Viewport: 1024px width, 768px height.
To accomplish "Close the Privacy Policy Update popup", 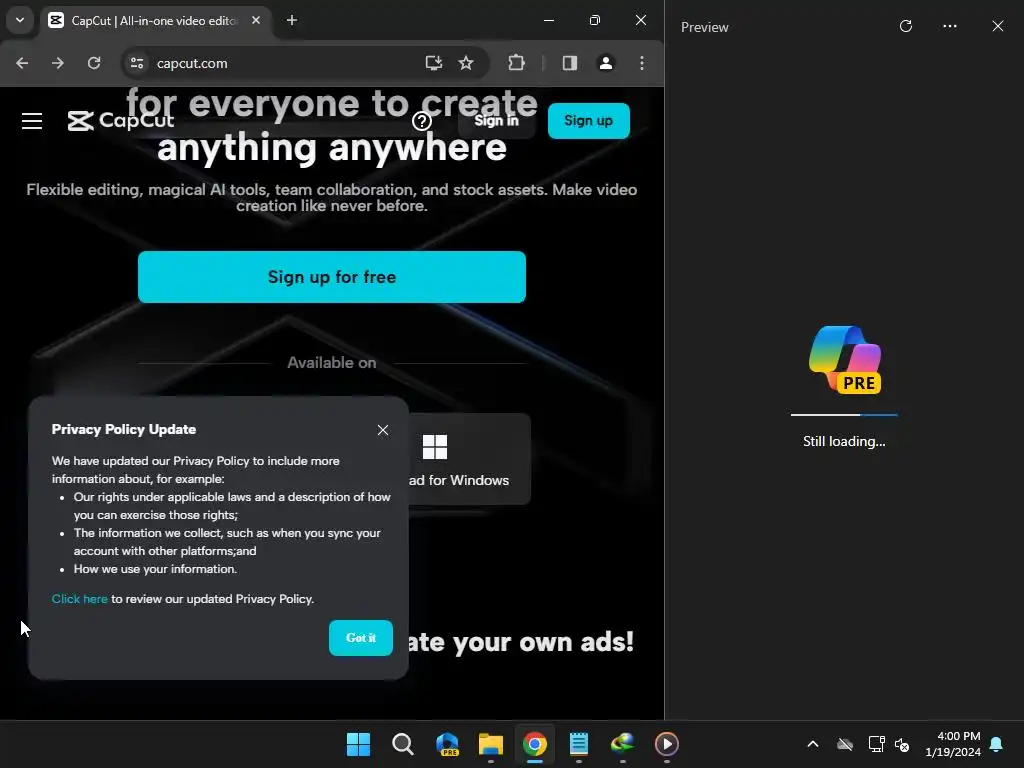I will click(383, 430).
